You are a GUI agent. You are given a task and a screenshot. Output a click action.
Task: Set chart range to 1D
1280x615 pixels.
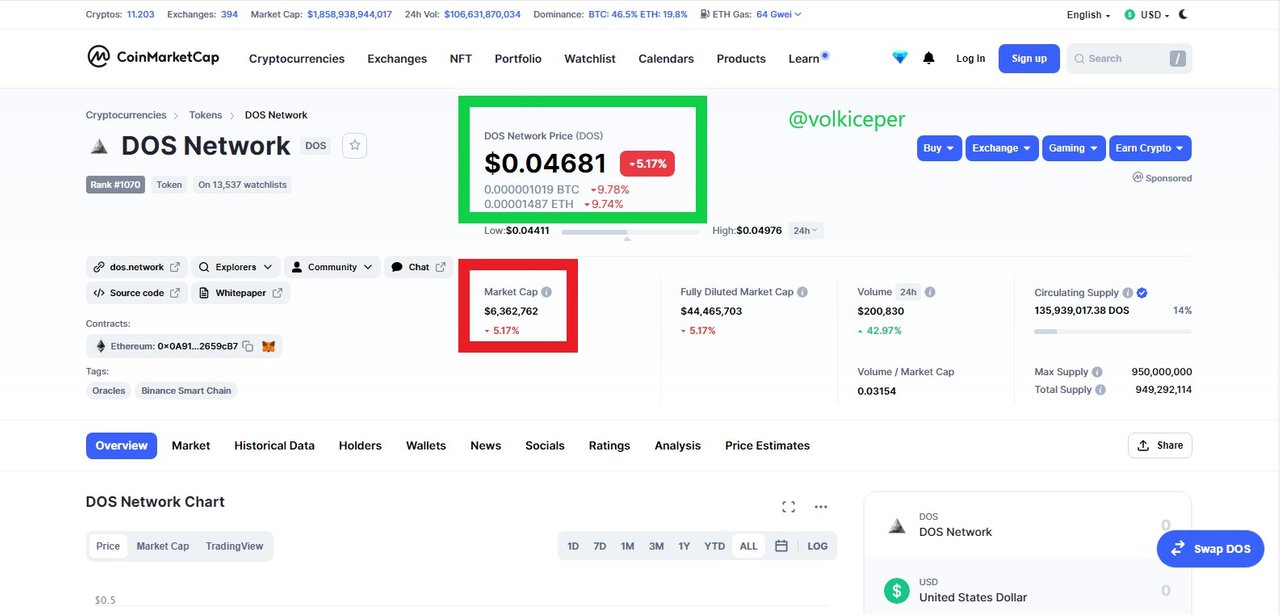pos(573,546)
